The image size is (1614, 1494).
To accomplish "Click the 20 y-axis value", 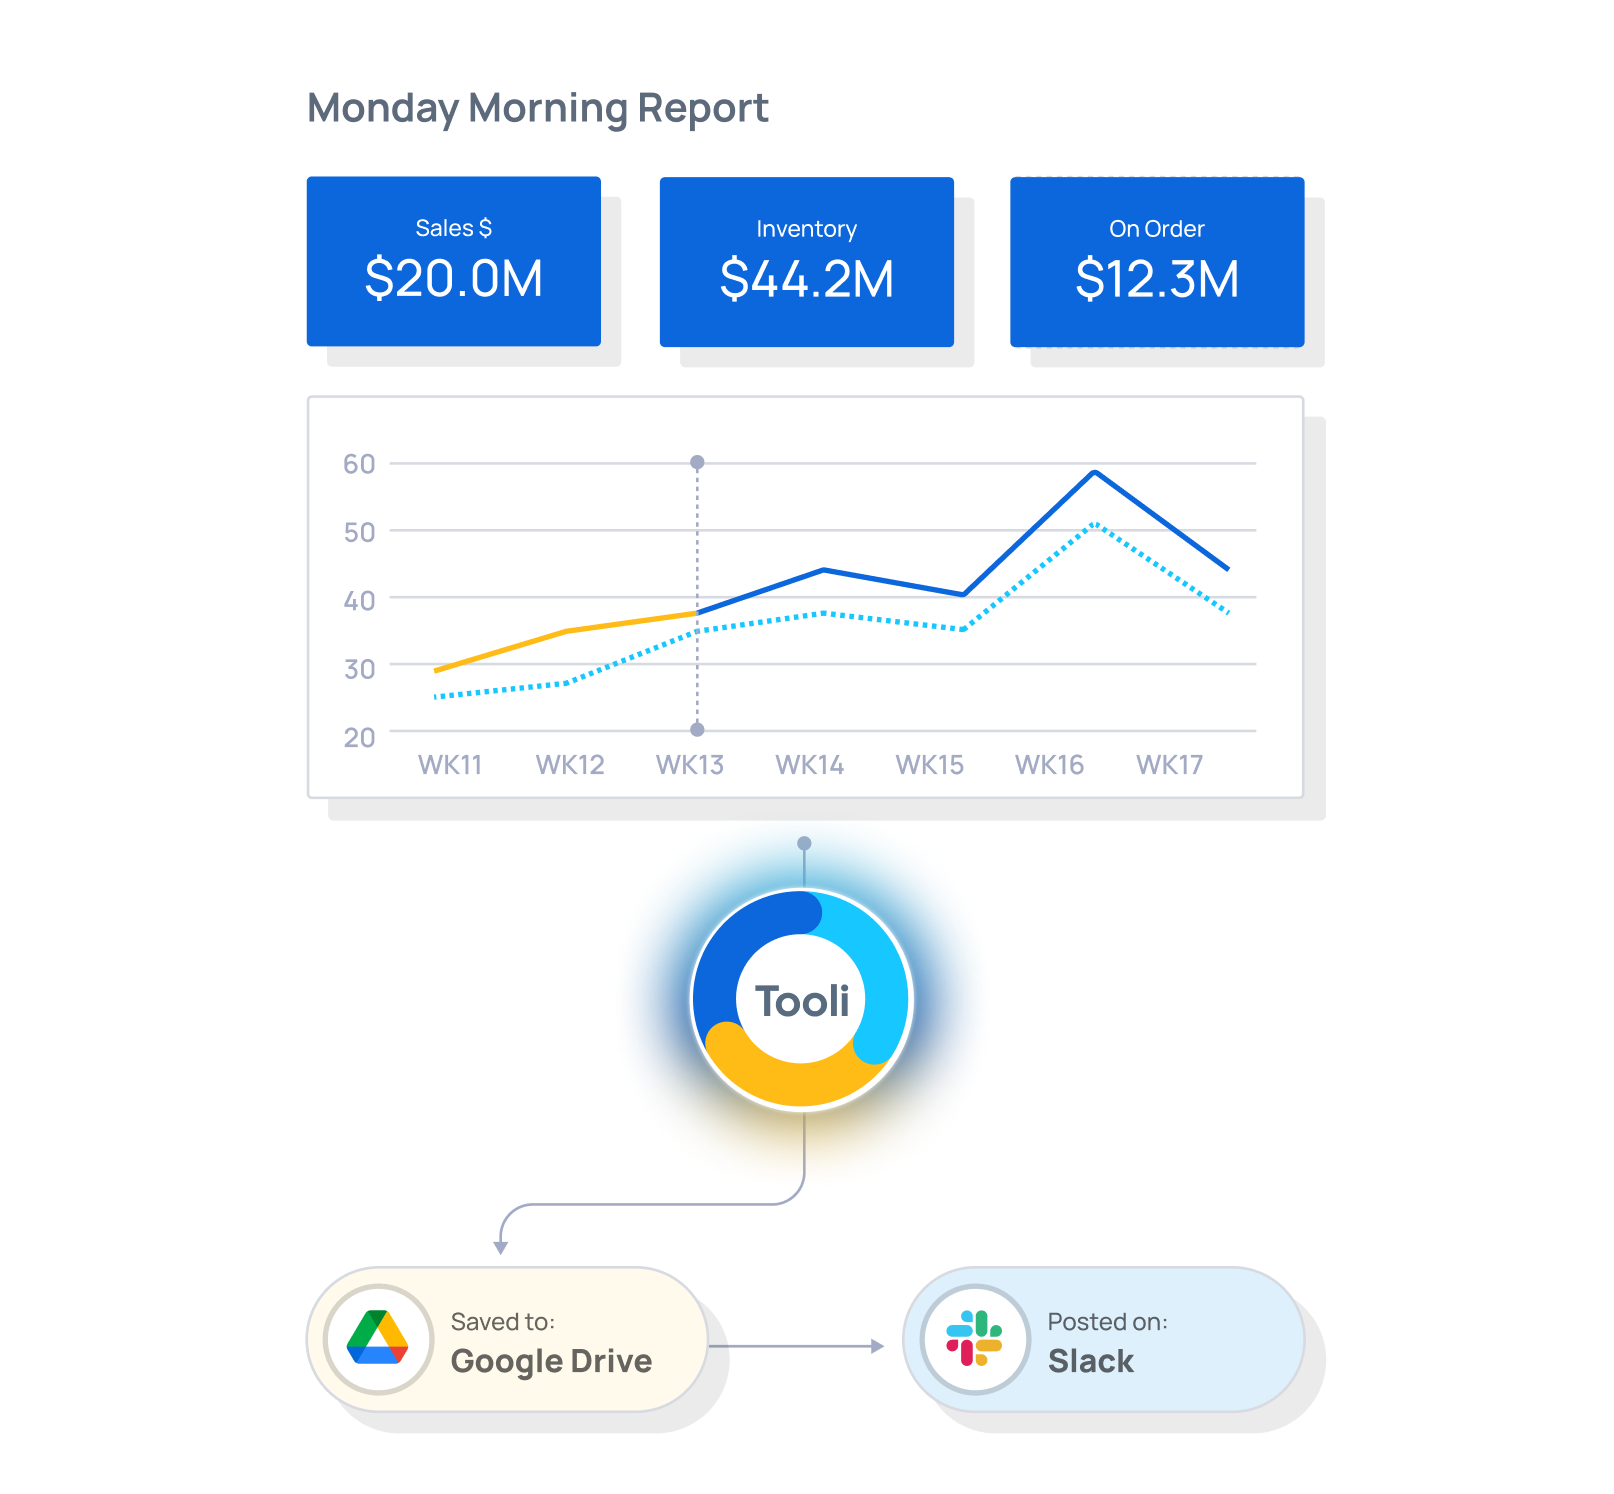I will coord(360,738).
